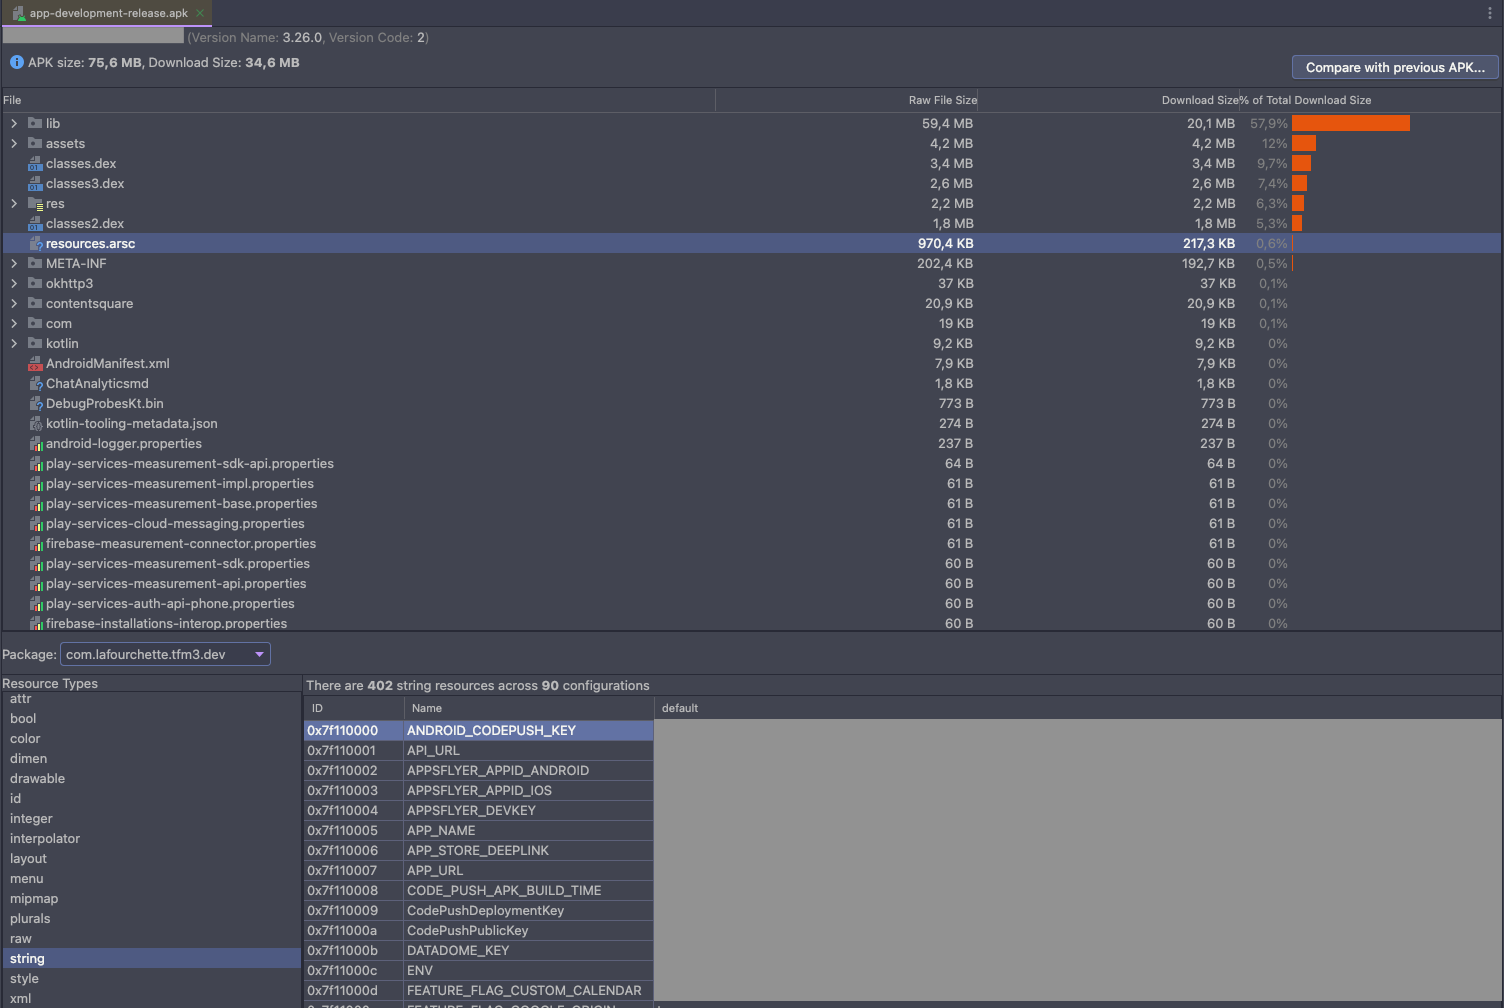Viewport: 1504px width, 1008px height.
Task: Click the classes3.dex file icon
Action: click(x=35, y=184)
